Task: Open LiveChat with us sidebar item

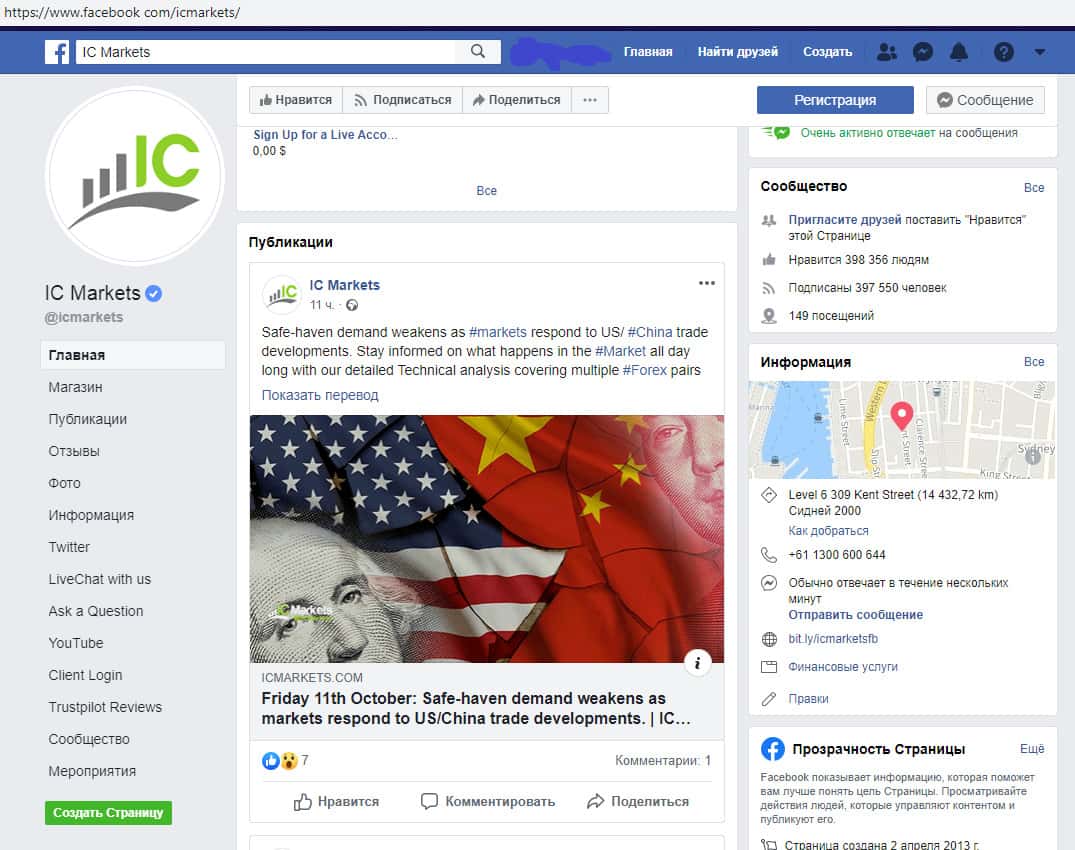Action: tap(99, 579)
